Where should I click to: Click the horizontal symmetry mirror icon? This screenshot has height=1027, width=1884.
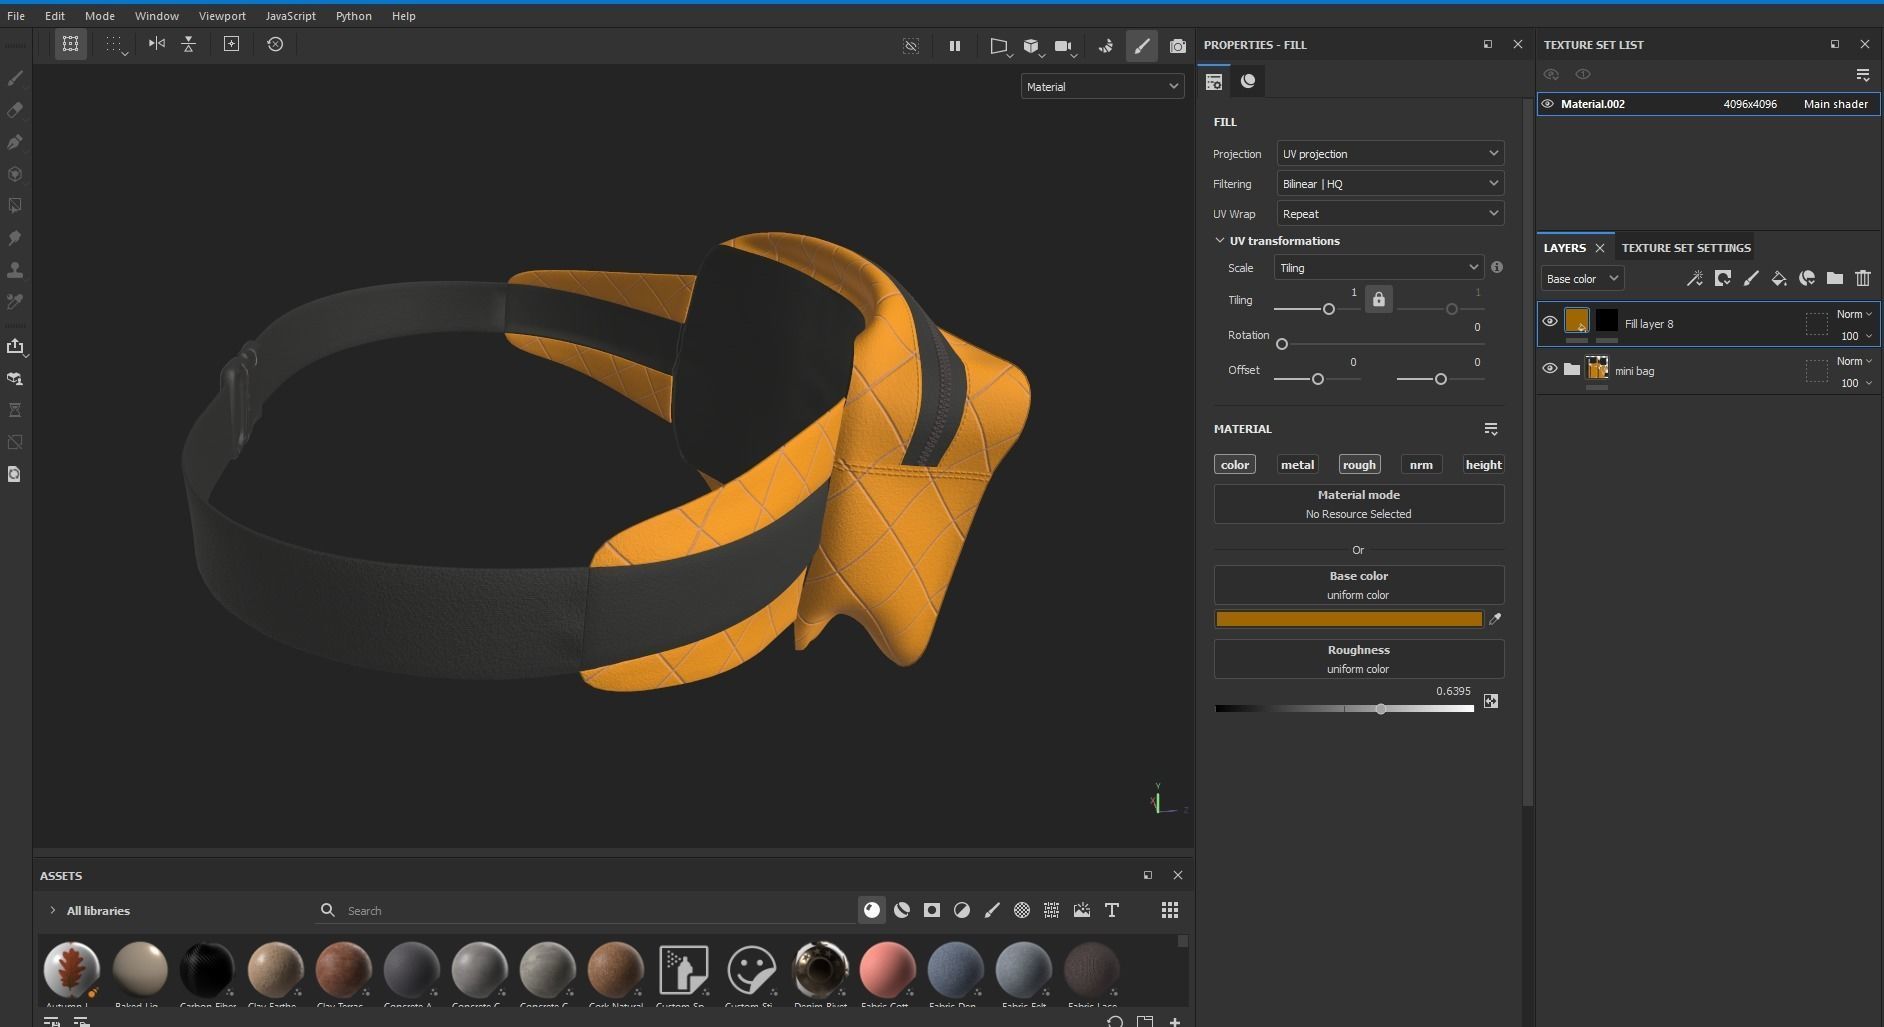pos(157,44)
